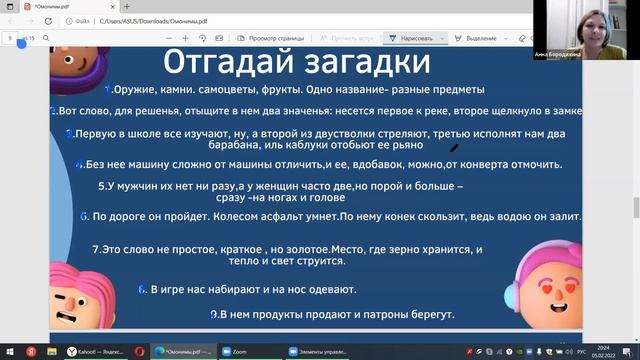Open the Windows Start menu
Viewport: 640px width, 360px height.
(x=9, y=351)
